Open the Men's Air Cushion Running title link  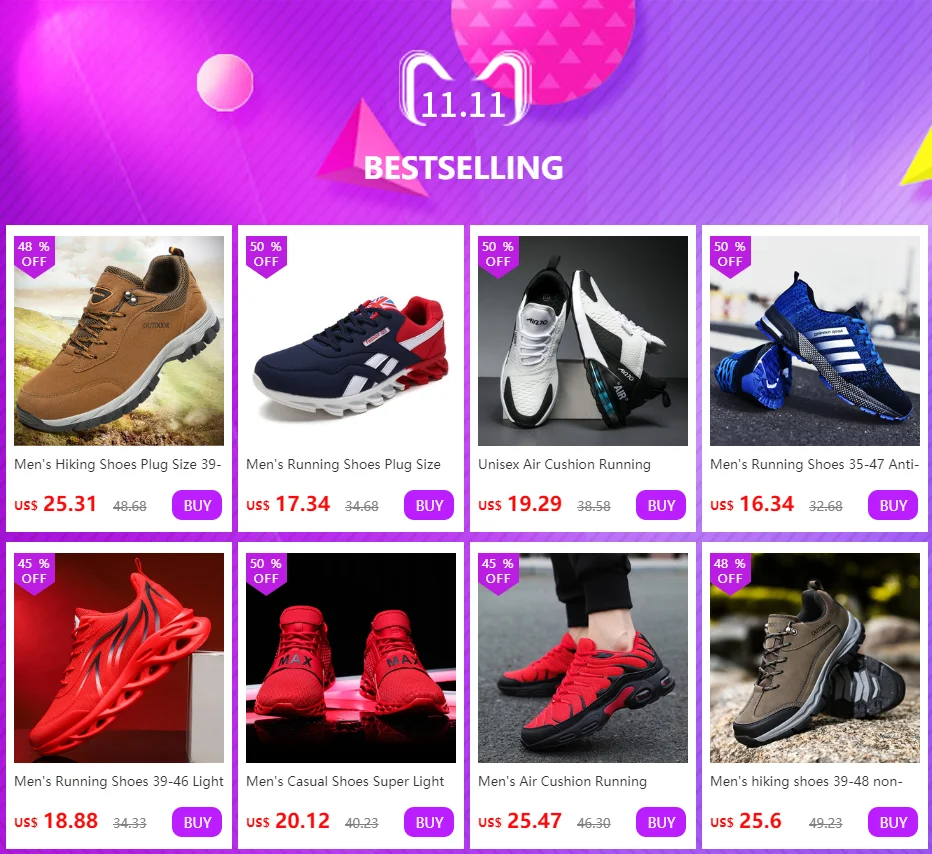[562, 781]
